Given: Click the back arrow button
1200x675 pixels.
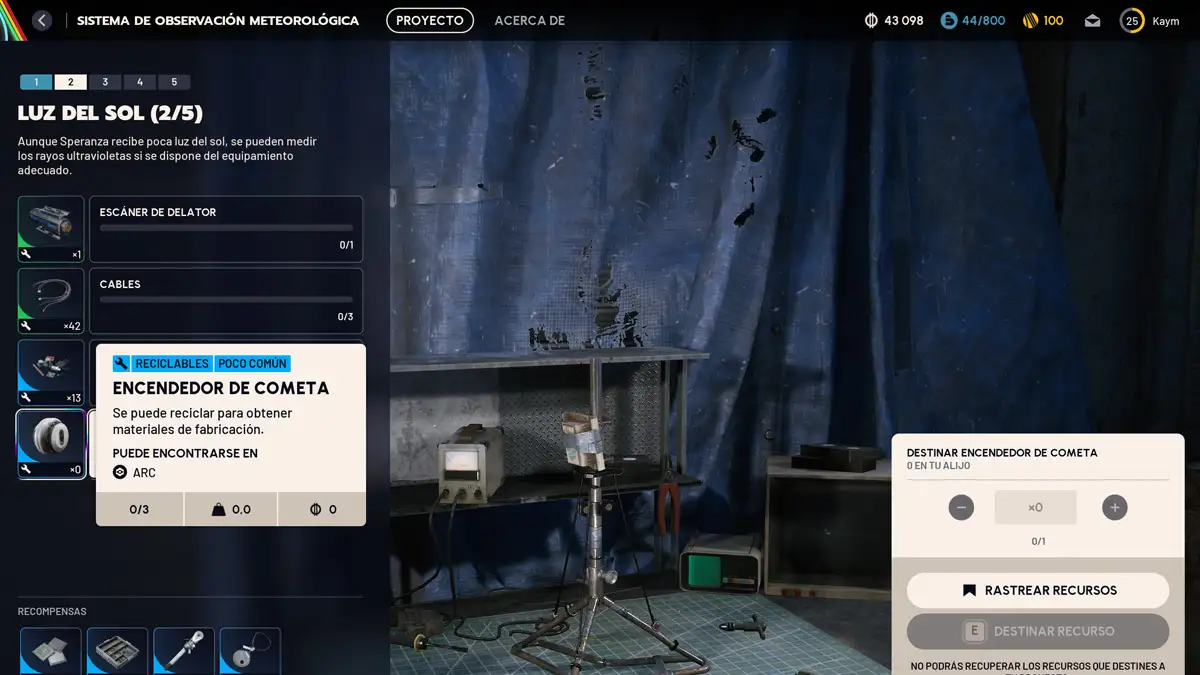Looking at the screenshot, I should tap(42, 20).
